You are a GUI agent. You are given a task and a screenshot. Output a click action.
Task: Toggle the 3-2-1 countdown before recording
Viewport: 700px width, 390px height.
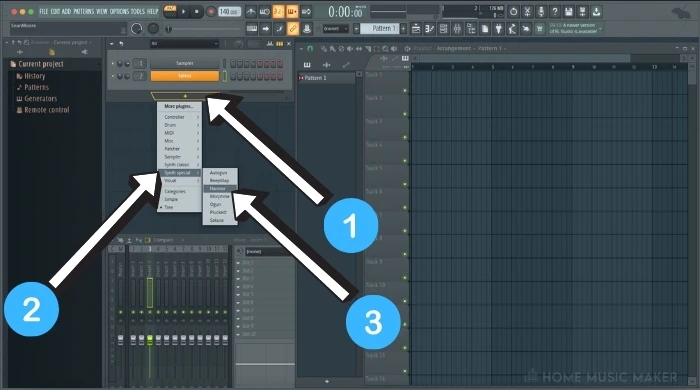(x=278, y=12)
